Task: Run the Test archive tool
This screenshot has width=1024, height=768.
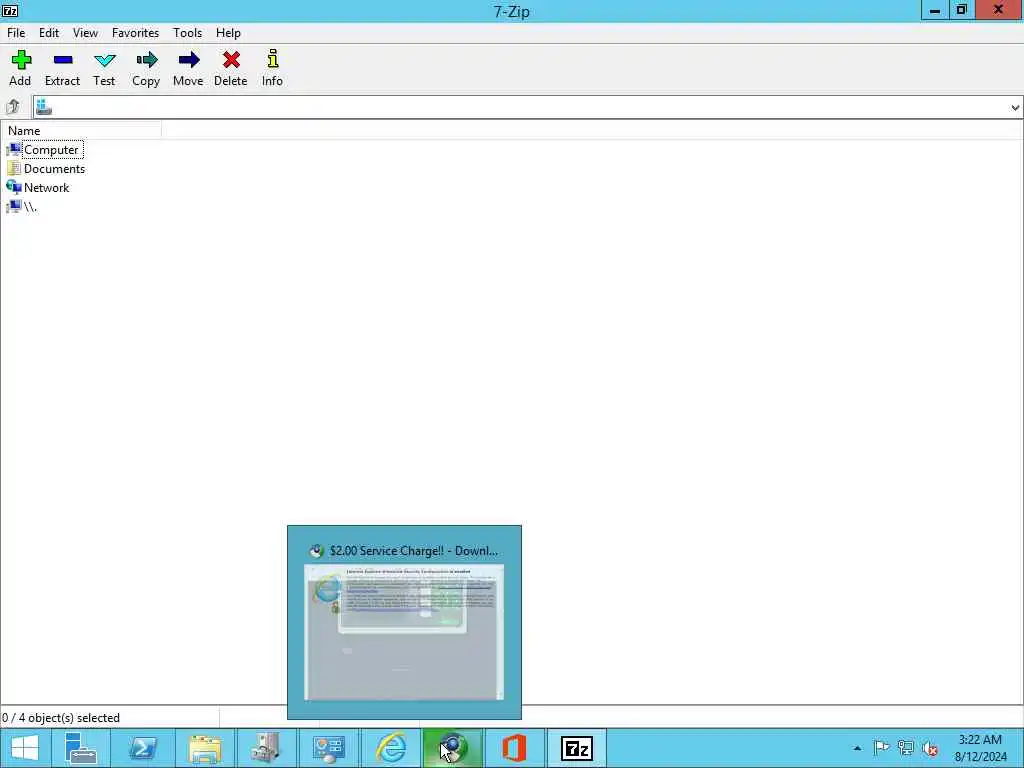Action: 104,69
